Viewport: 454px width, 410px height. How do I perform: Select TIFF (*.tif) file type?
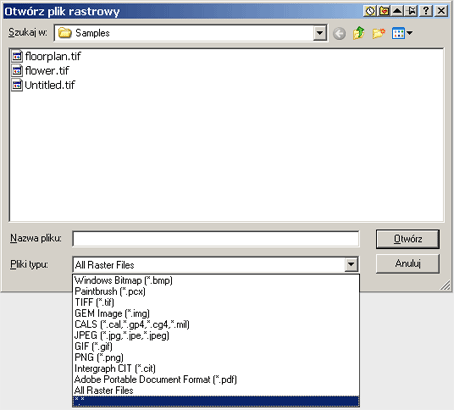[94, 302]
